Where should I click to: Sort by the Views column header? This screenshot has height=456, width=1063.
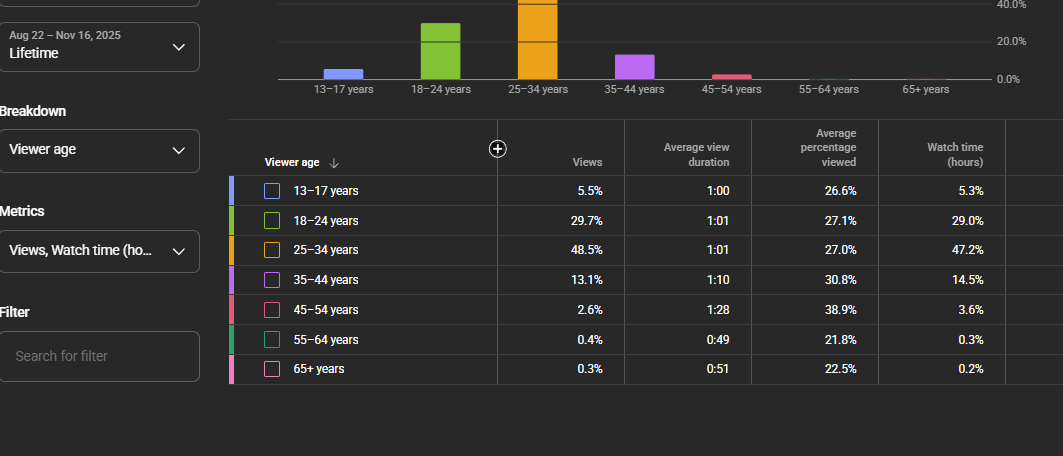[587, 163]
